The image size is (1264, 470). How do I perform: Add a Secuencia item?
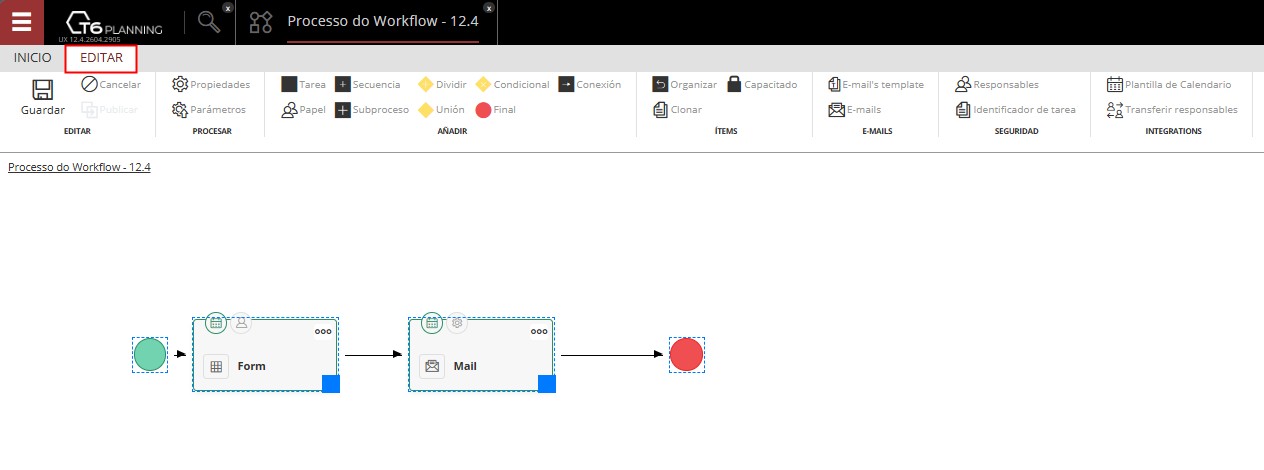[367, 85]
